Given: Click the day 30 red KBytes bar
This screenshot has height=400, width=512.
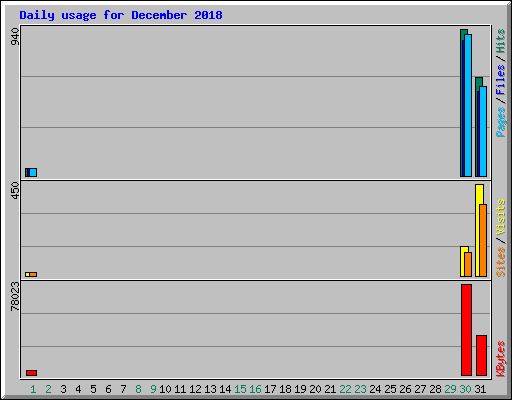Looking at the screenshot, I should (x=466, y=330).
